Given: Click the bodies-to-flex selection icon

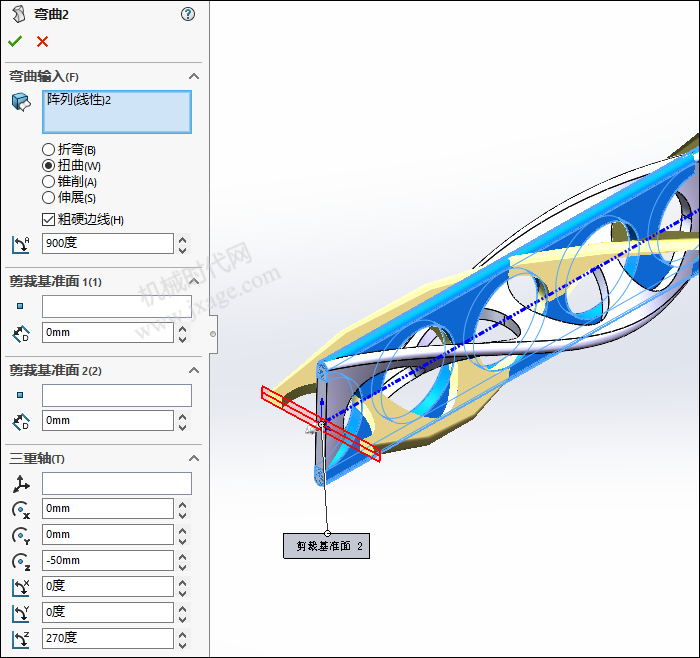Looking at the screenshot, I should pos(21,102).
